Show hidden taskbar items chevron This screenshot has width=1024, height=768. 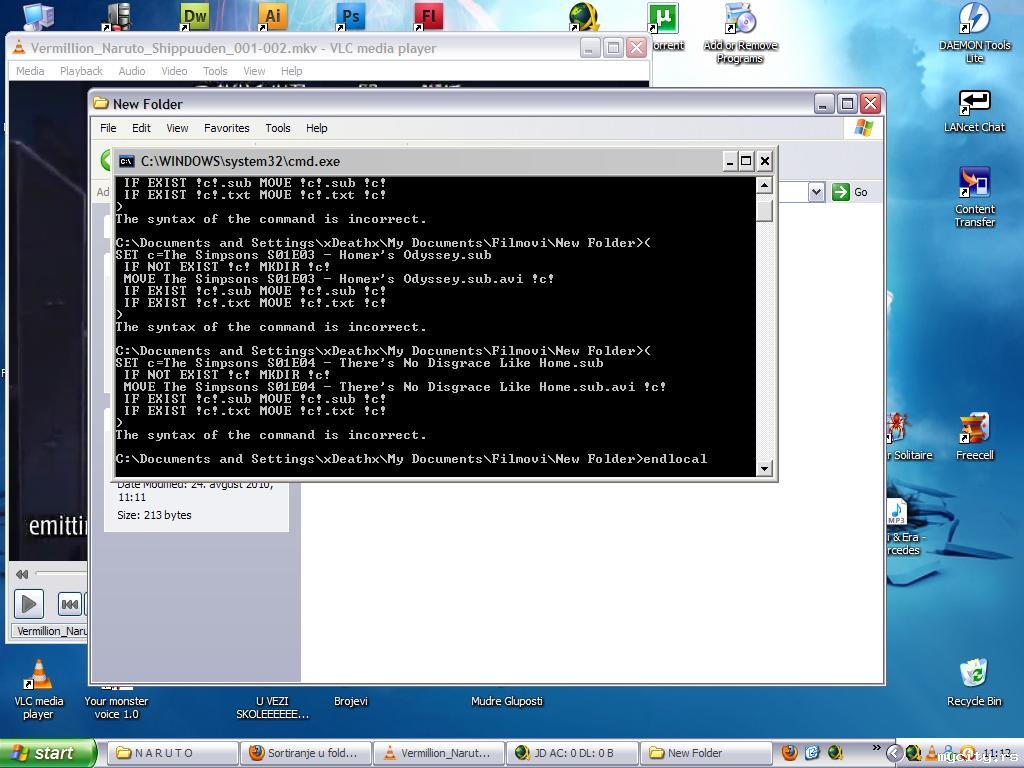coord(876,747)
